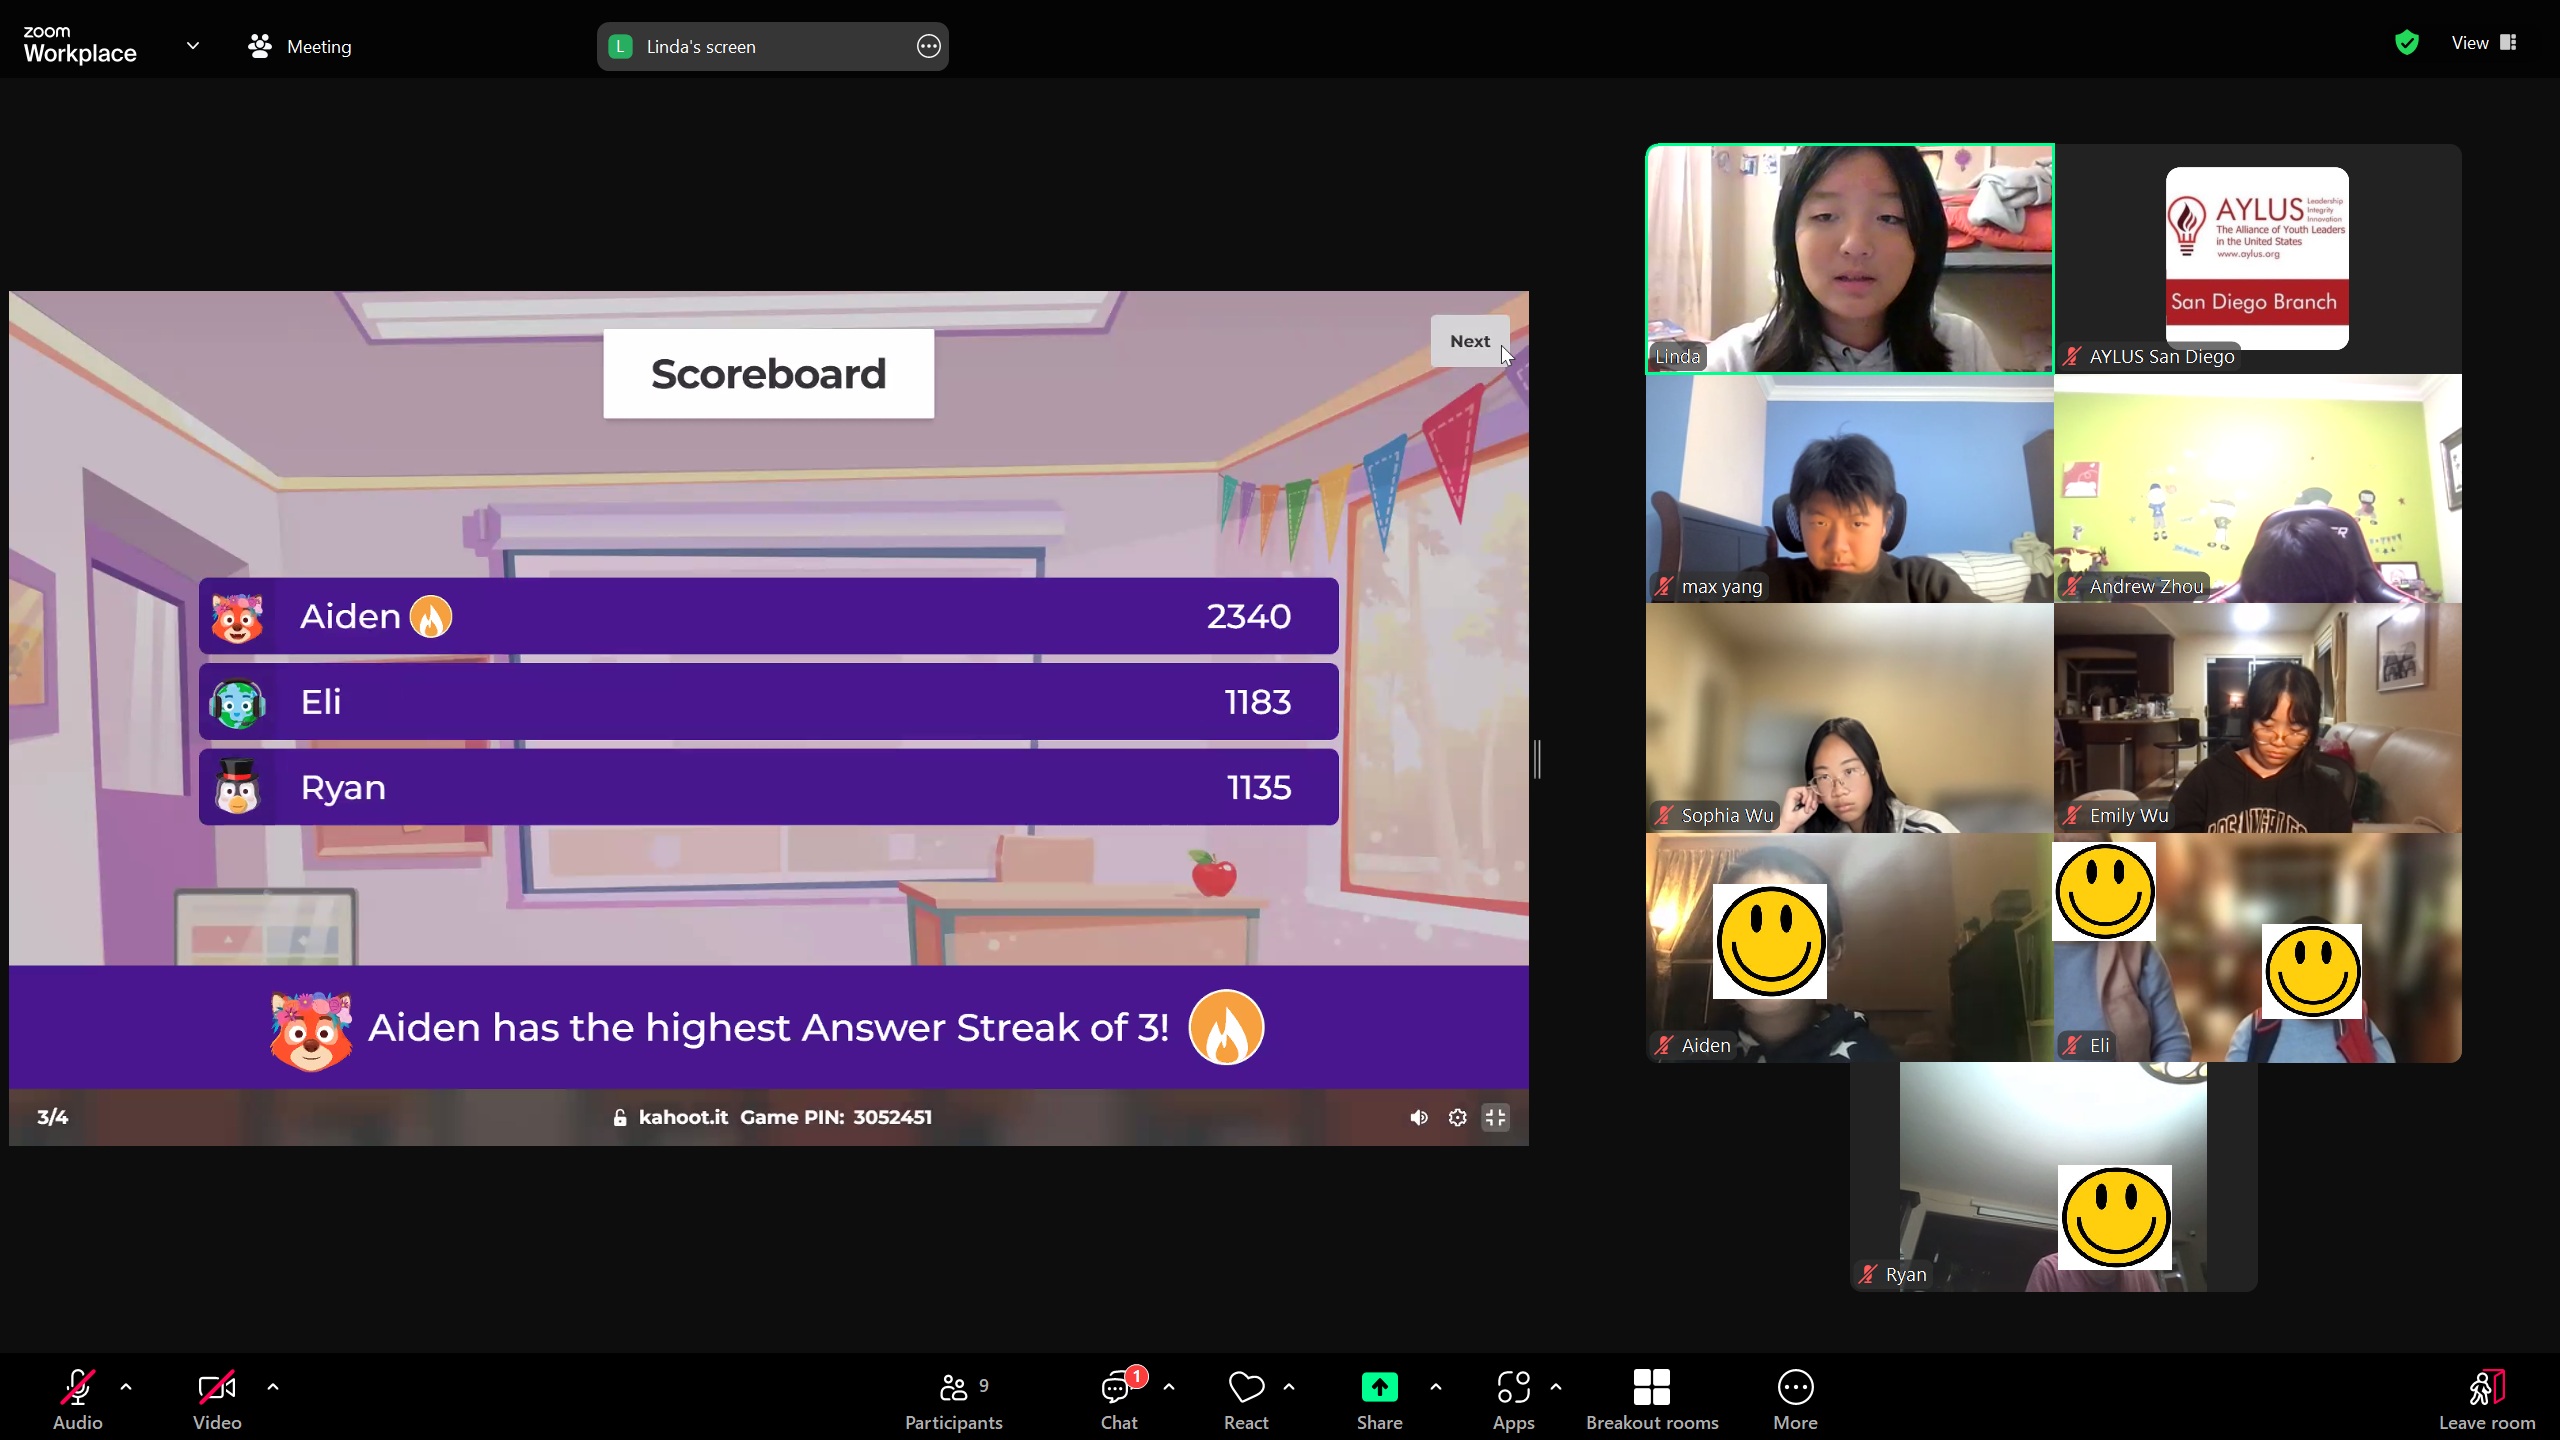Click Aiden's answer streak flame badge

[431, 616]
